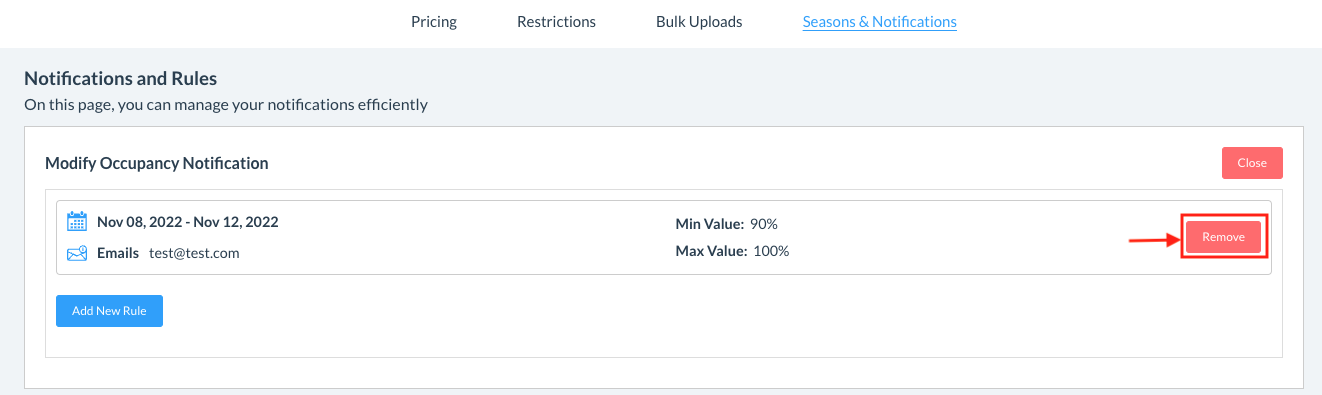This screenshot has height=395, width=1322.
Task: Click the Min Value label
Action: (710, 224)
